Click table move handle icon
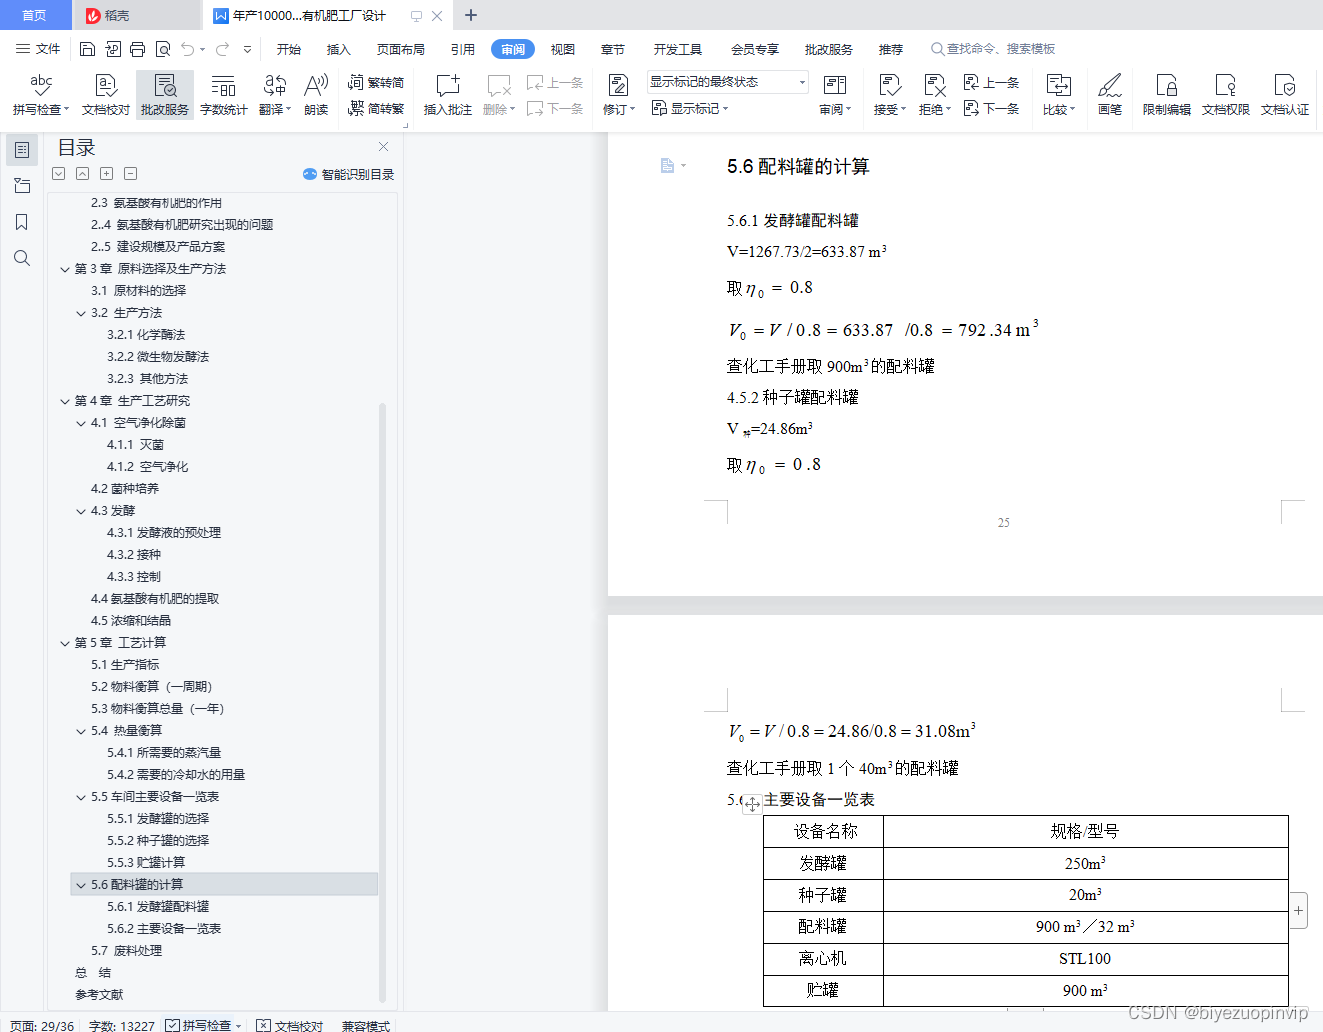The height and width of the screenshot is (1032, 1323). click(752, 804)
